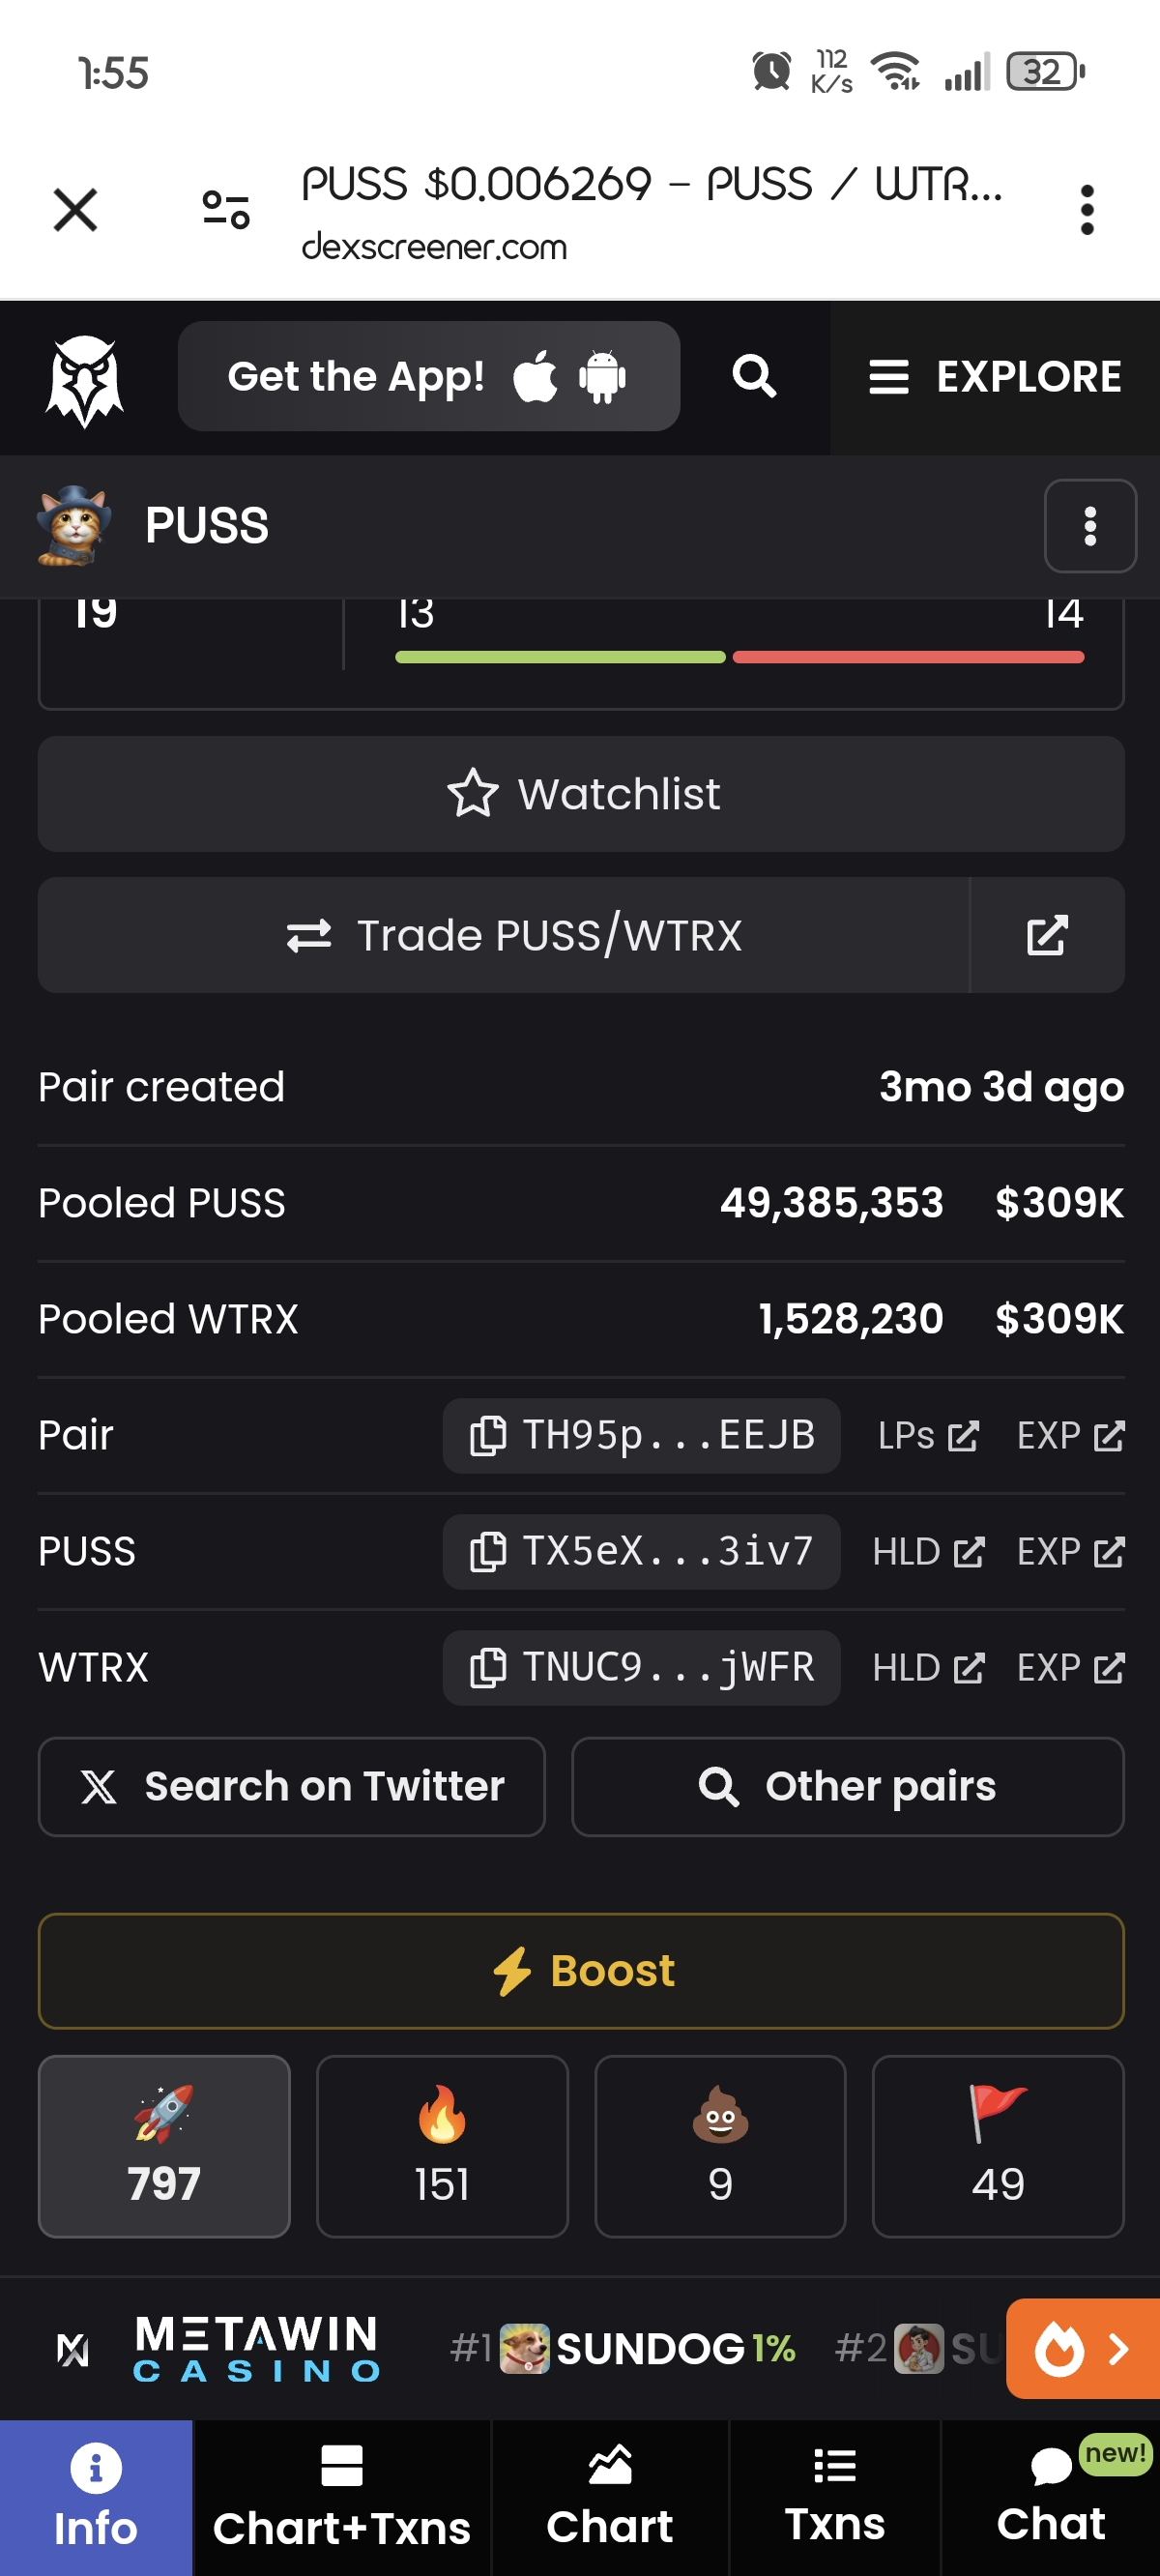Vote with the fire reaction
The width and height of the screenshot is (1160, 2576).
[x=442, y=2145]
